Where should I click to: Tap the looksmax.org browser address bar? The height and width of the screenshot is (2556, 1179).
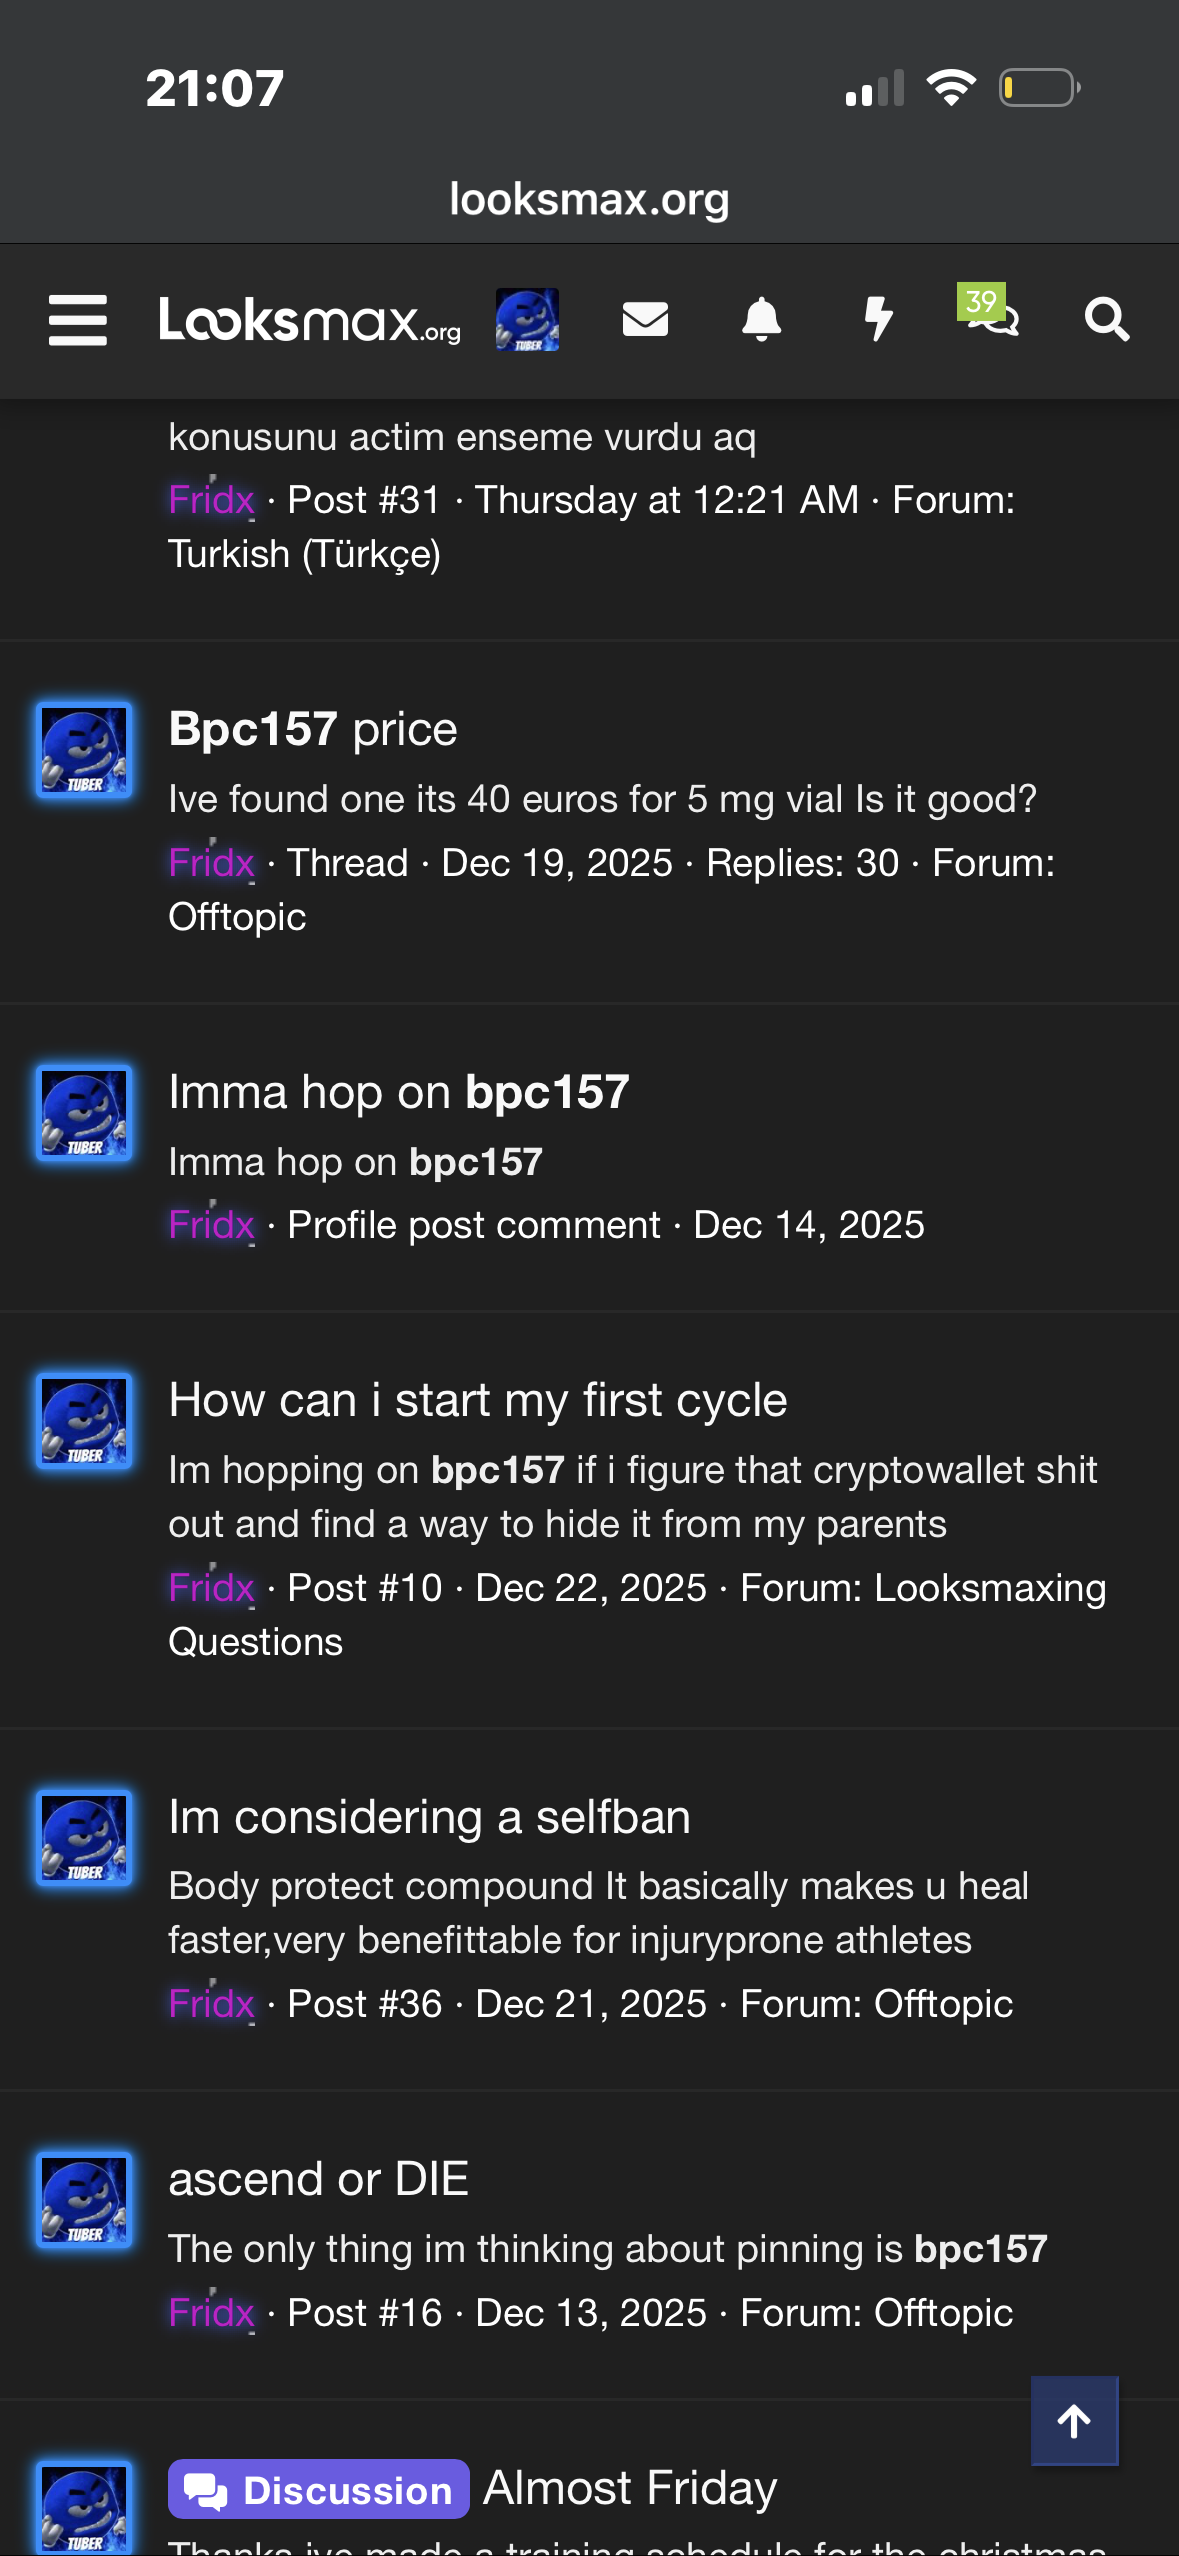click(x=589, y=199)
